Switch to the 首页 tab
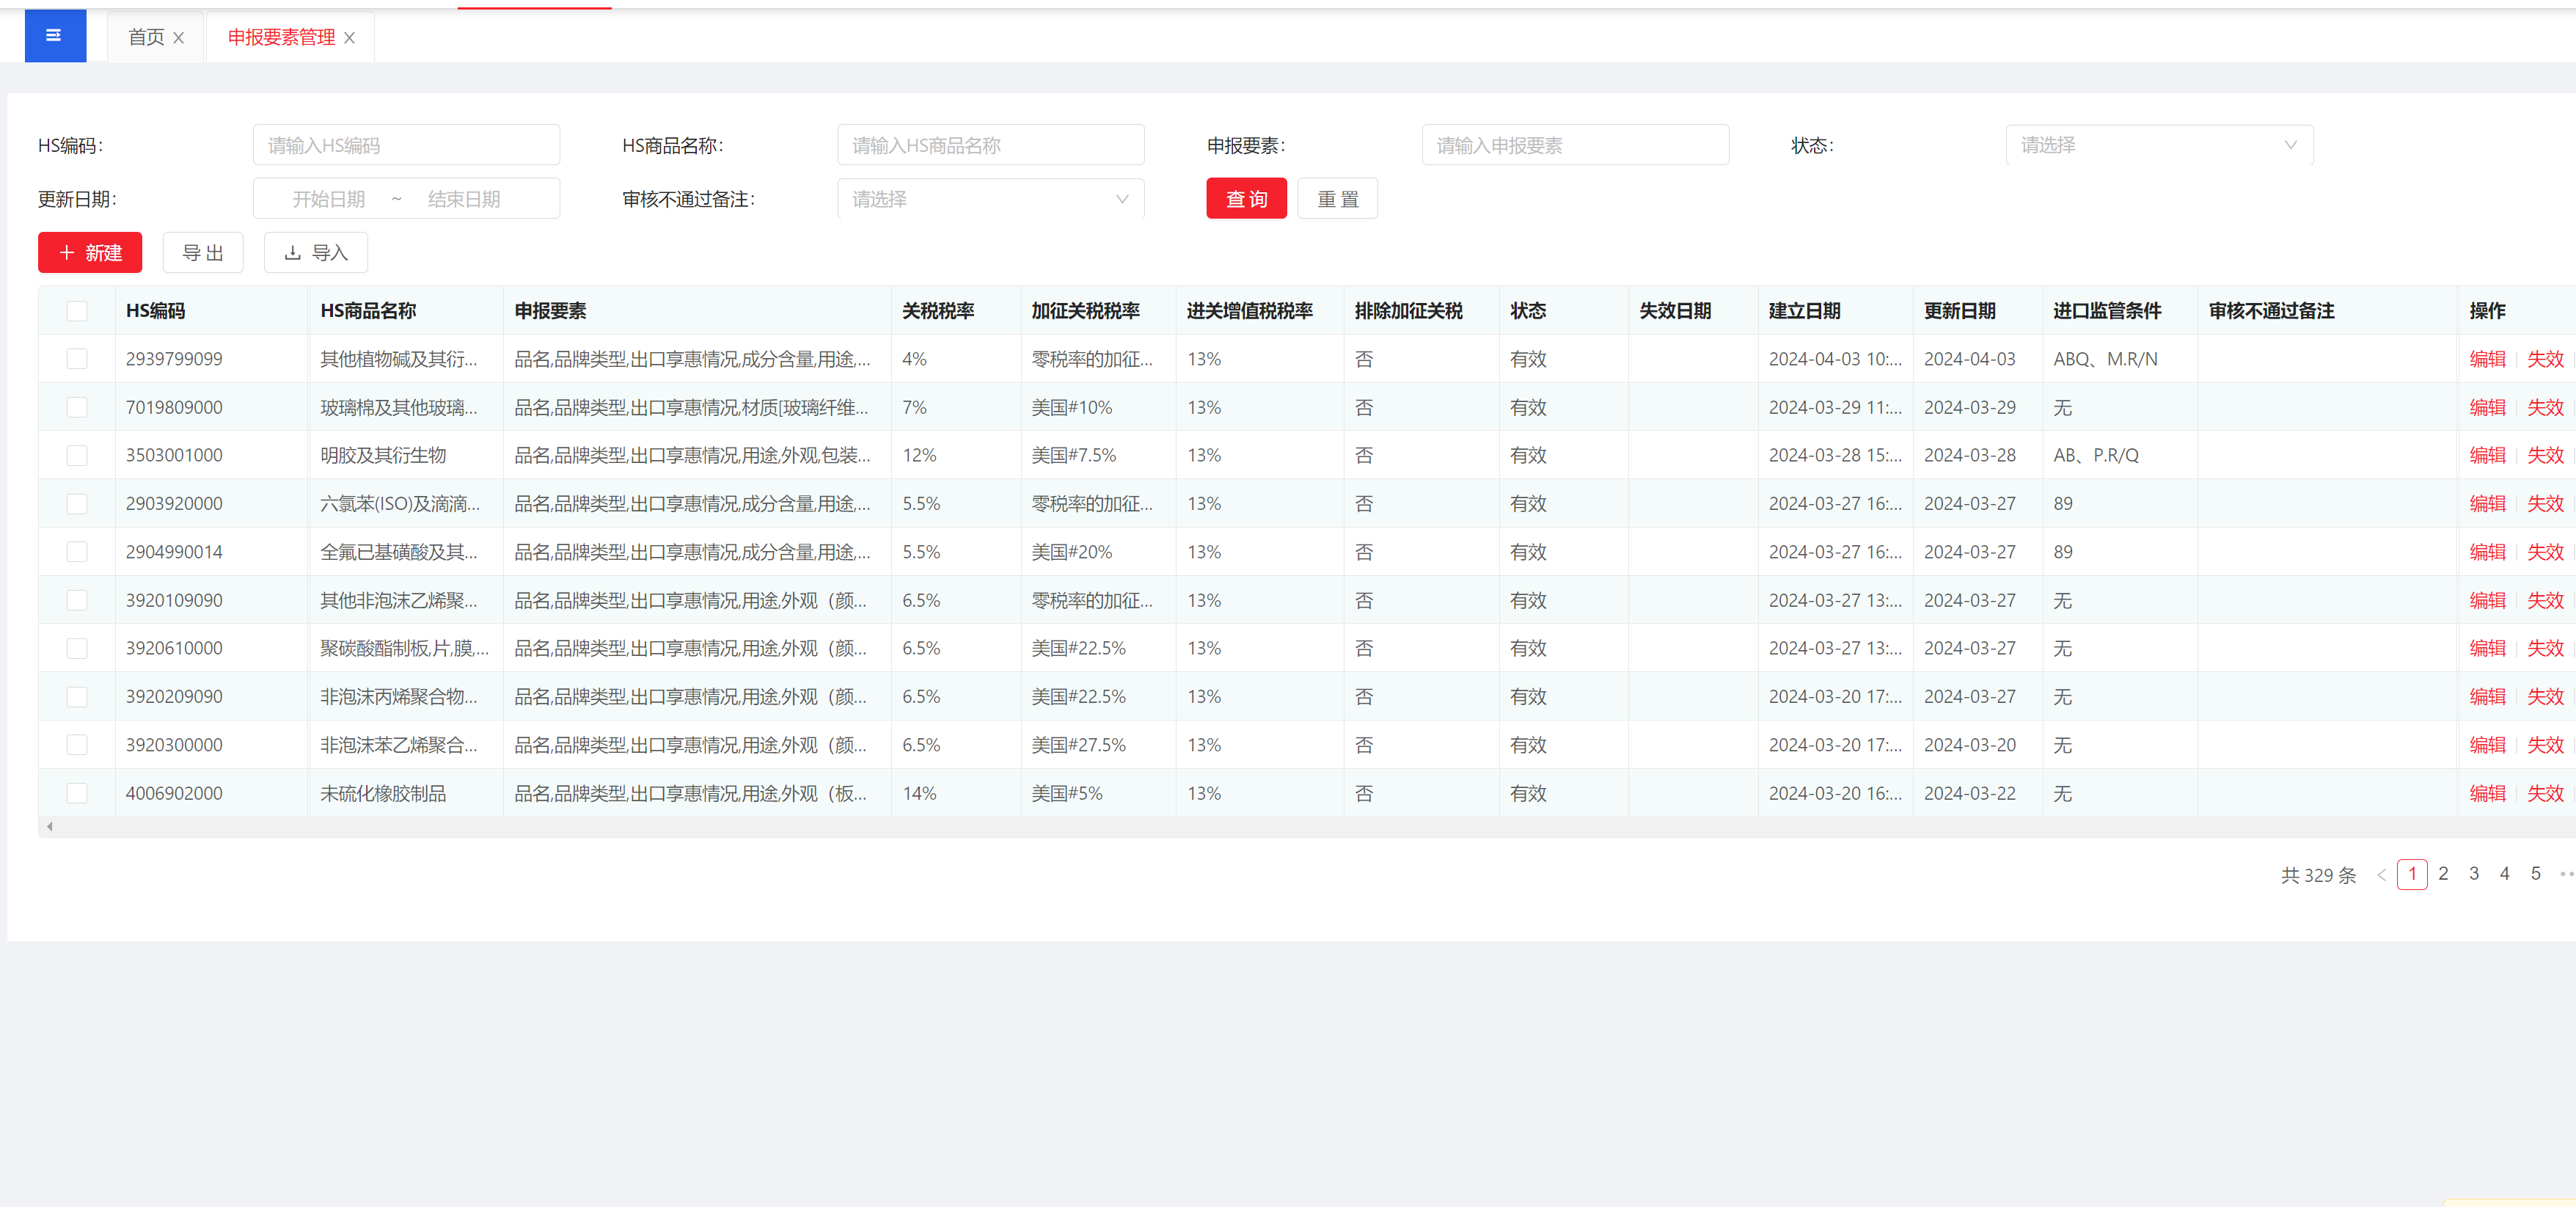Viewport: 2576px width, 1207px height. coord(146,37)
